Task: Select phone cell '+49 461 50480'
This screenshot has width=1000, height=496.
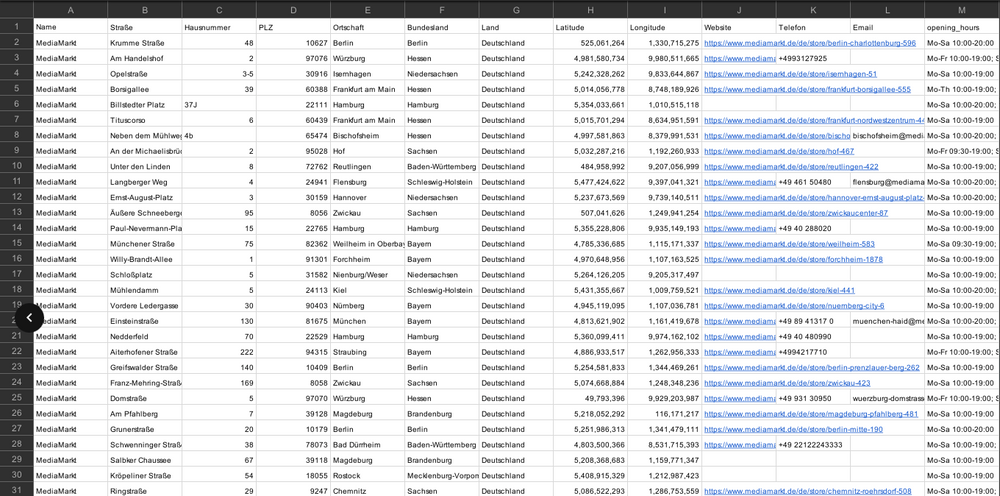Action: (813, 182)
